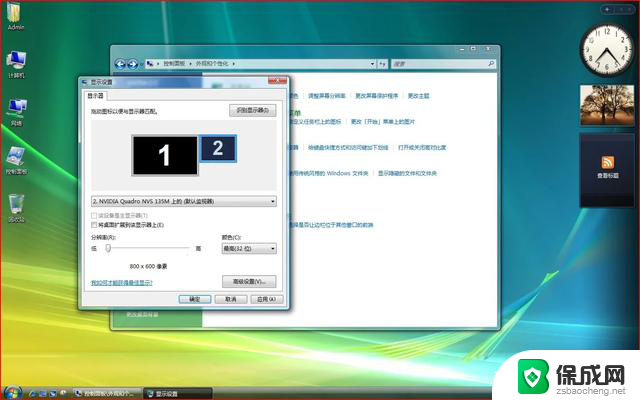
Task: Check 'Extend the desktop onto this monitor' checkbox
Action: (x=94, y=225)
